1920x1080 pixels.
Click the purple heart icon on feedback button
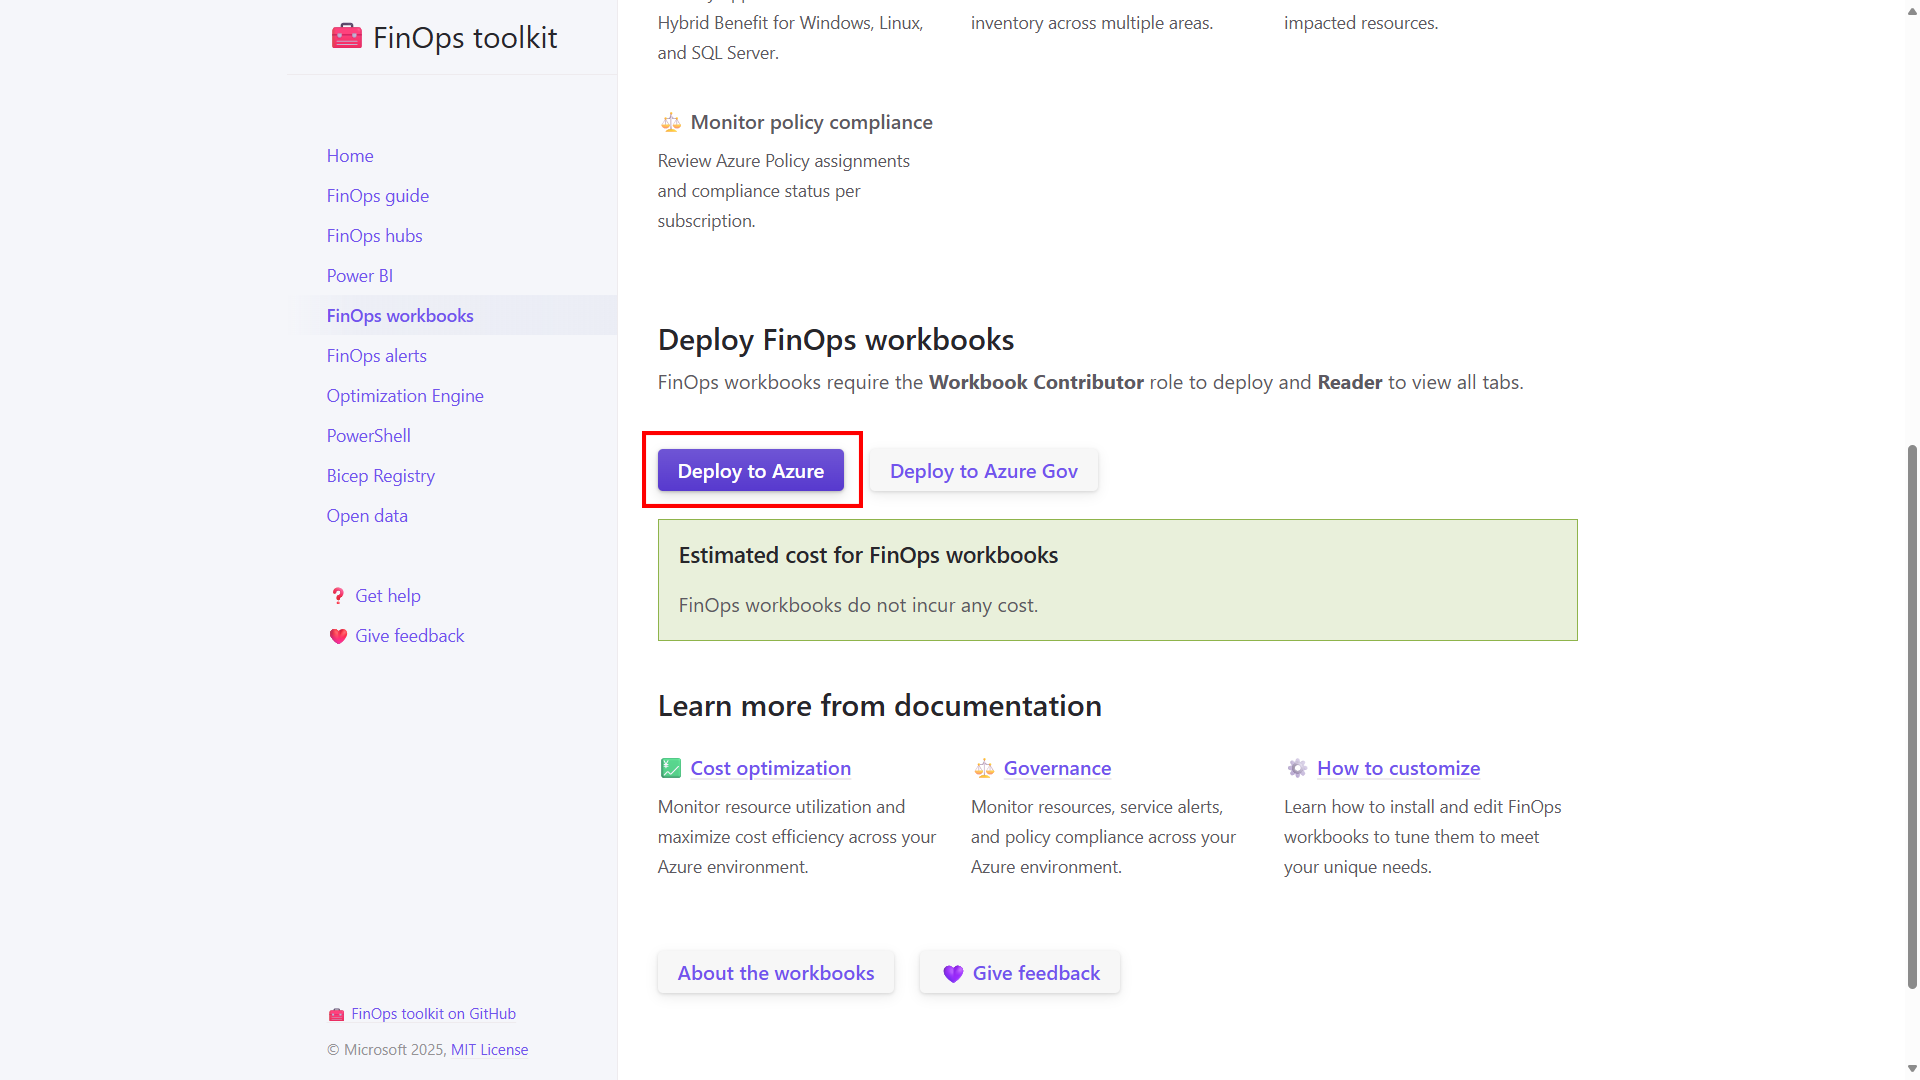pos(953,973)
